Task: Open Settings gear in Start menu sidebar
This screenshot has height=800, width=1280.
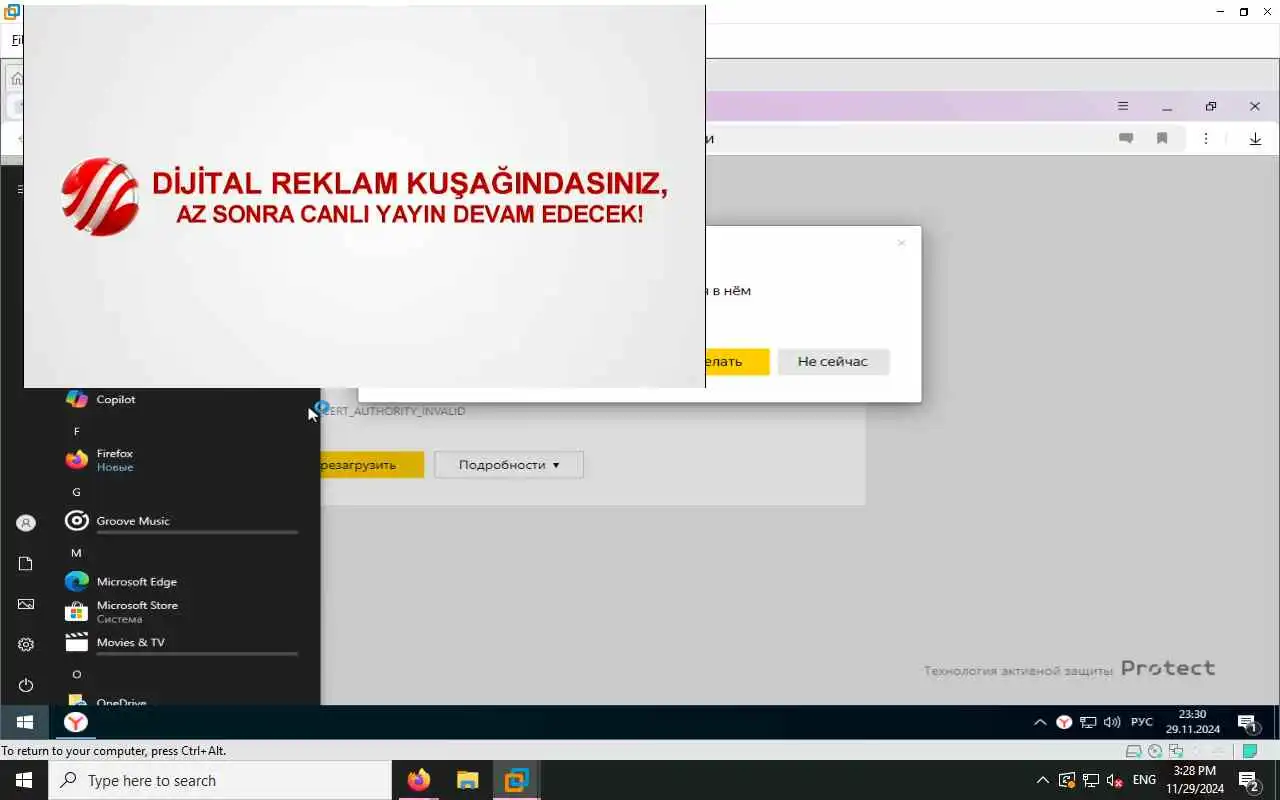Action: (26, 645)
